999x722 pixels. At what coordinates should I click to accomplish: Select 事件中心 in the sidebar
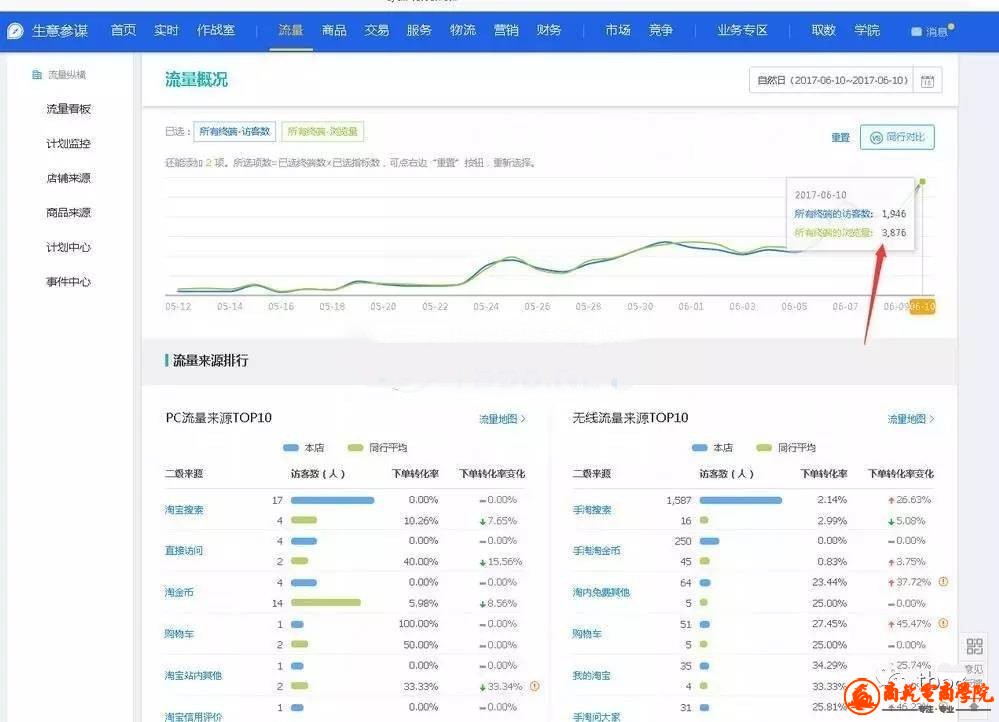tap(69, 282)
